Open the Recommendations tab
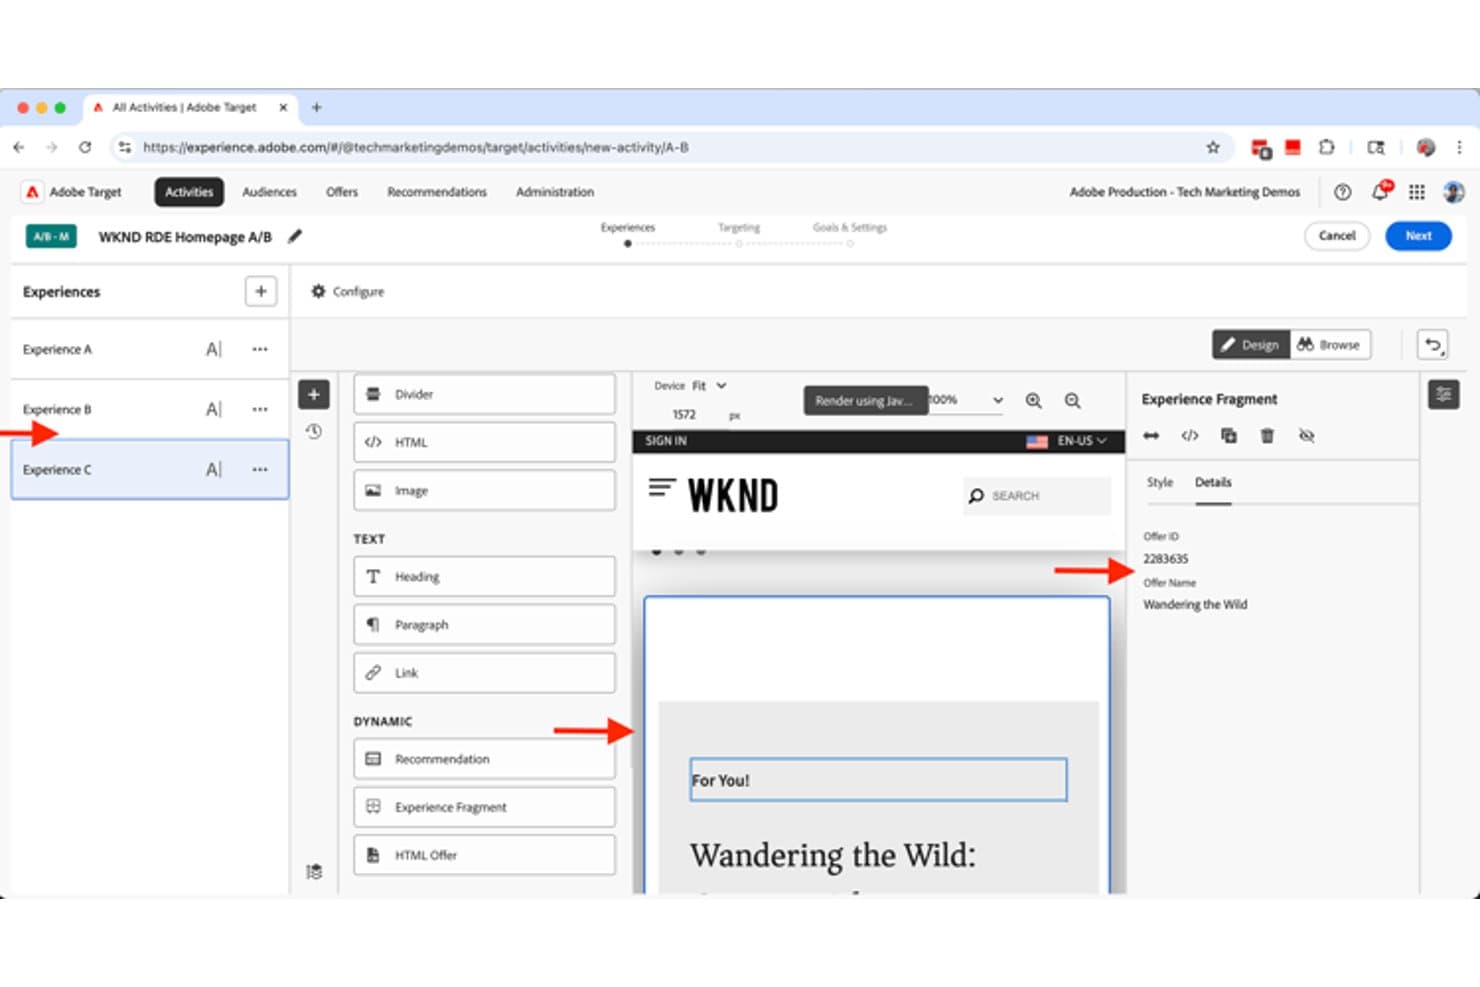Viewport: 1480px width, 987px height. [x=437, y=192]
